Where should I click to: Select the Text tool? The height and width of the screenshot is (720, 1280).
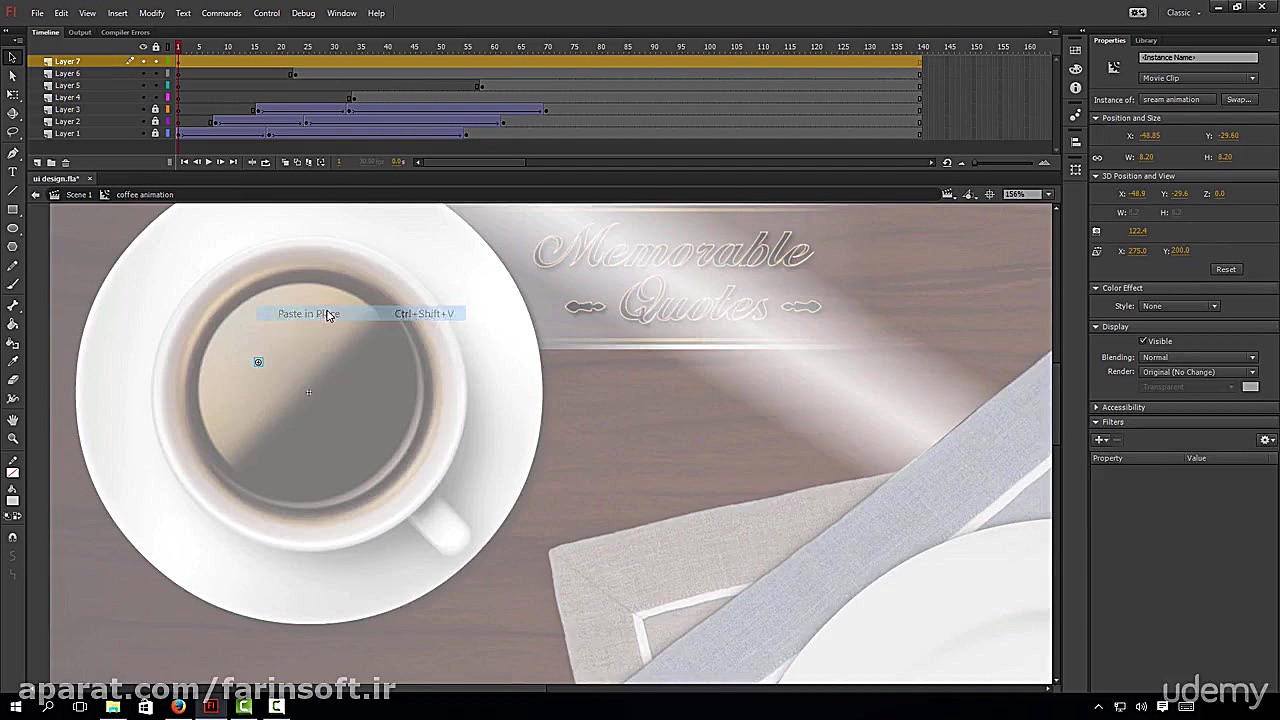pyautogui.click(x=13, y=172)
